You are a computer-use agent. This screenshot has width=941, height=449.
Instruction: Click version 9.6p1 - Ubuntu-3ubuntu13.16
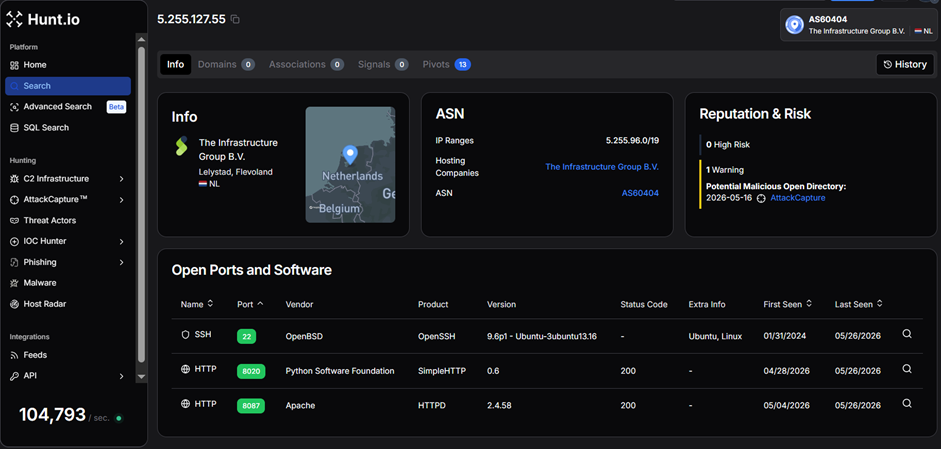pos(541,336)
